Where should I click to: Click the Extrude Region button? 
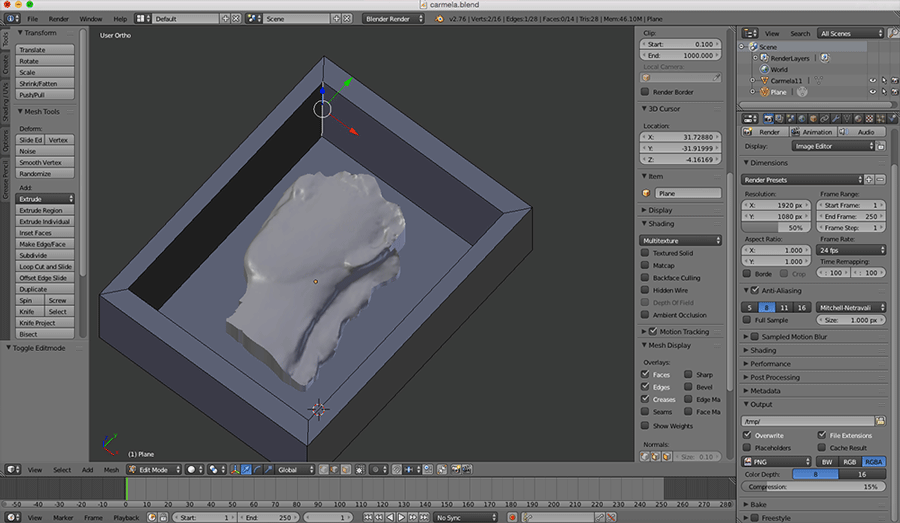[45, 210]
